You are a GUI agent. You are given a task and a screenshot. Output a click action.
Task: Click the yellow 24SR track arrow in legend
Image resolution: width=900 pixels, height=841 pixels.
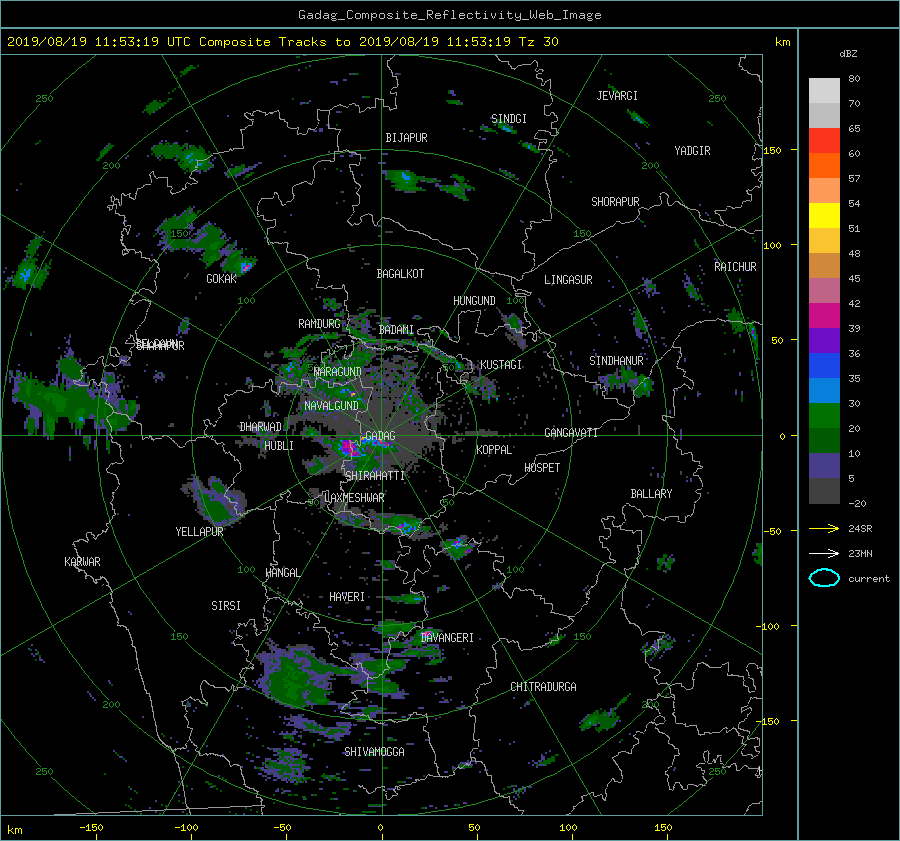pyautogui.click(x=824, y=528)
